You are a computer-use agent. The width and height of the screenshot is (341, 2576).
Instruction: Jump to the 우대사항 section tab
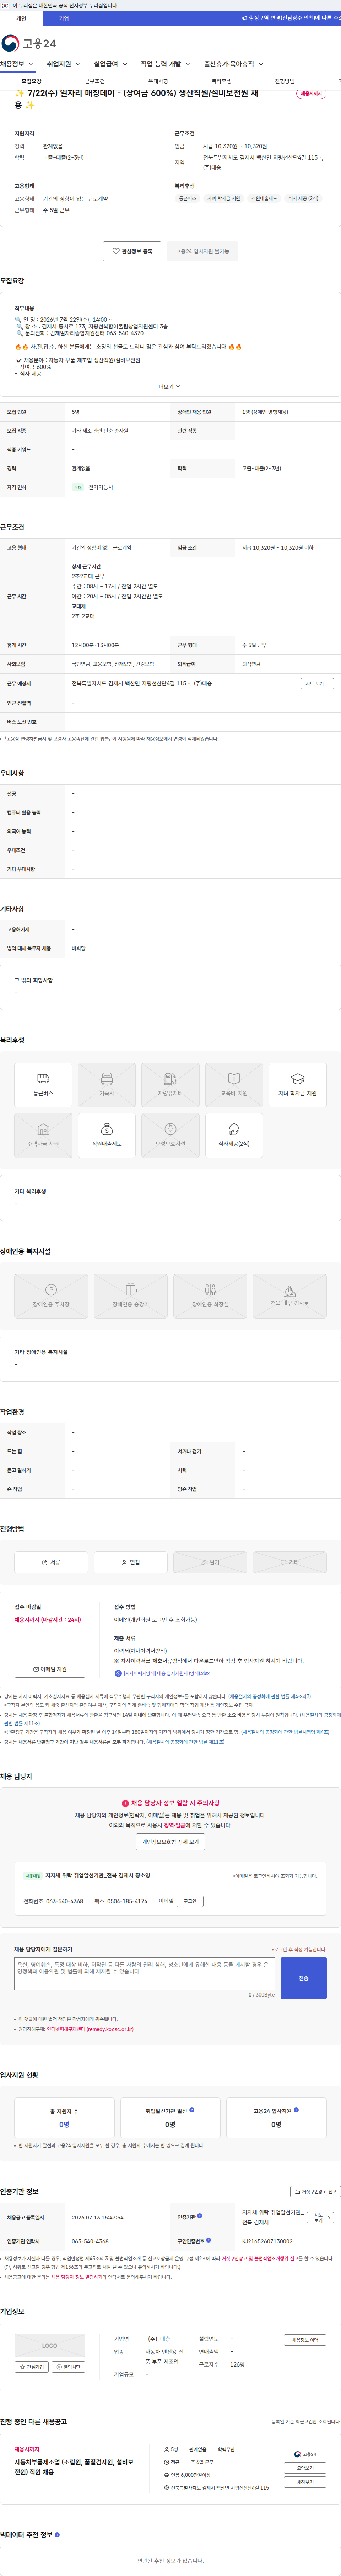coord(158,81)
